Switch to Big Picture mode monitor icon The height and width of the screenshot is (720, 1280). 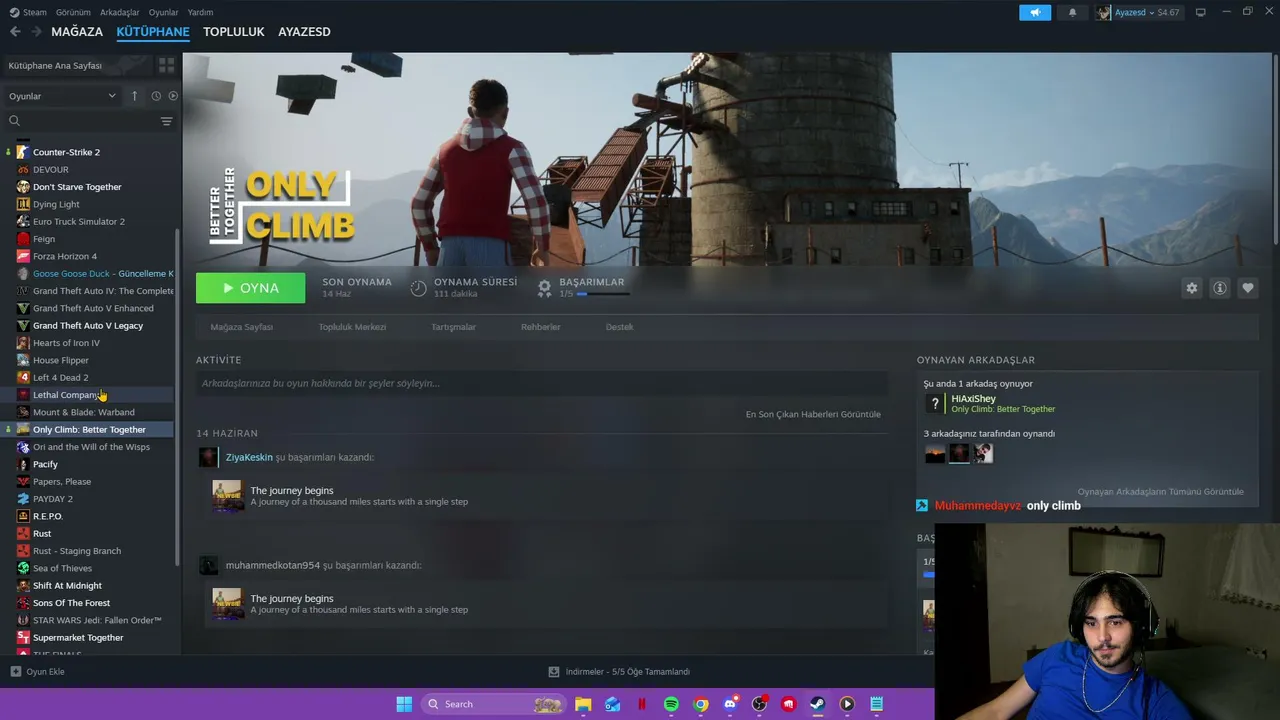pyautogui.click(x=1200, y=12)
